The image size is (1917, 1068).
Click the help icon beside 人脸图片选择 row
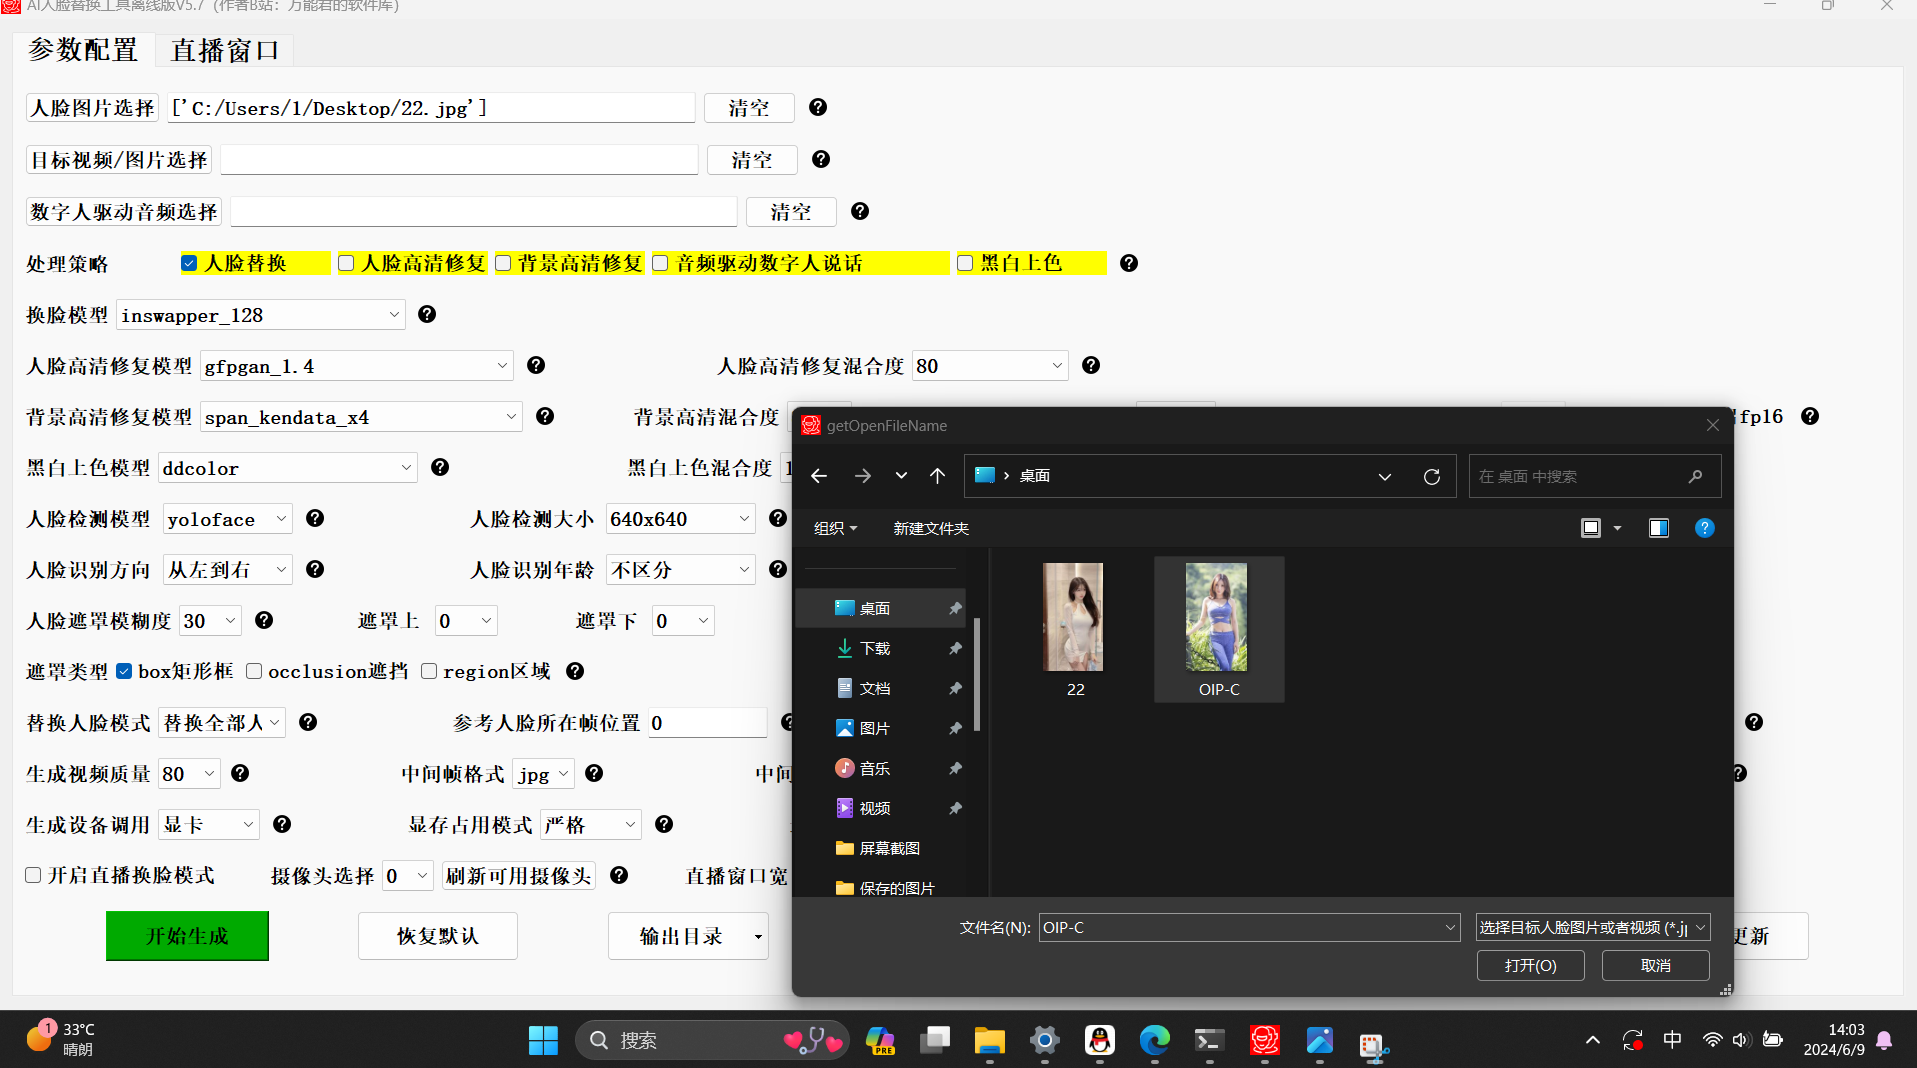click(x=818, y=107)
